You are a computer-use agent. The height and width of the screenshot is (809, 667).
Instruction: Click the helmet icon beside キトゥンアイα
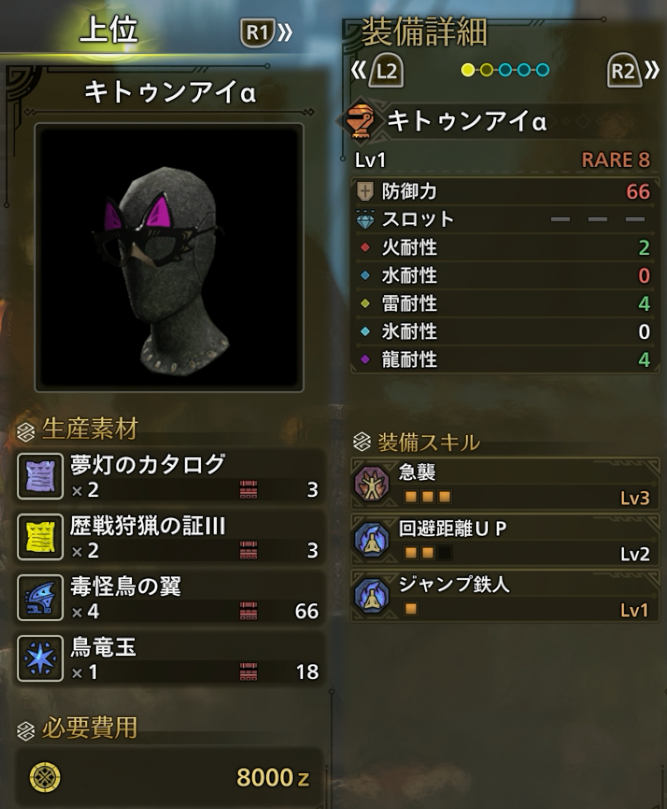coord(360,121)
